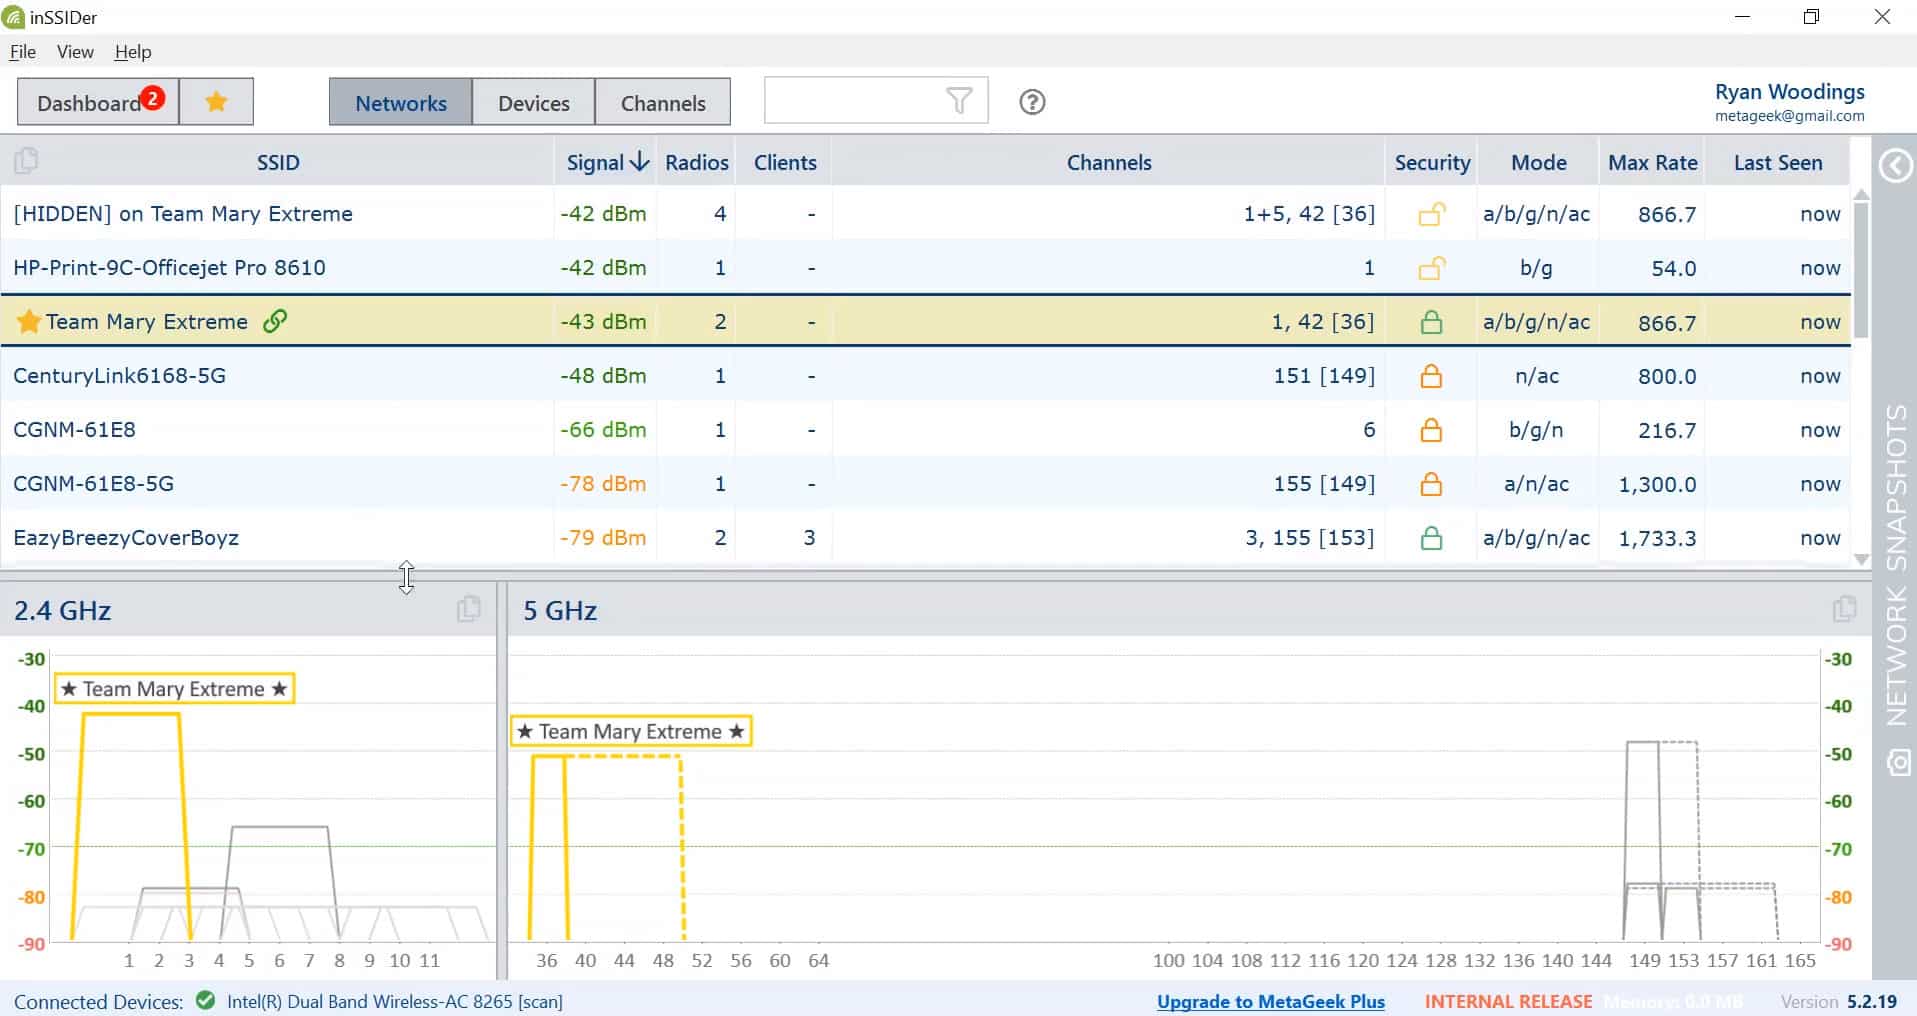
Task: Click the inSSIDer app icon in title bar
Action: point(13,17)
